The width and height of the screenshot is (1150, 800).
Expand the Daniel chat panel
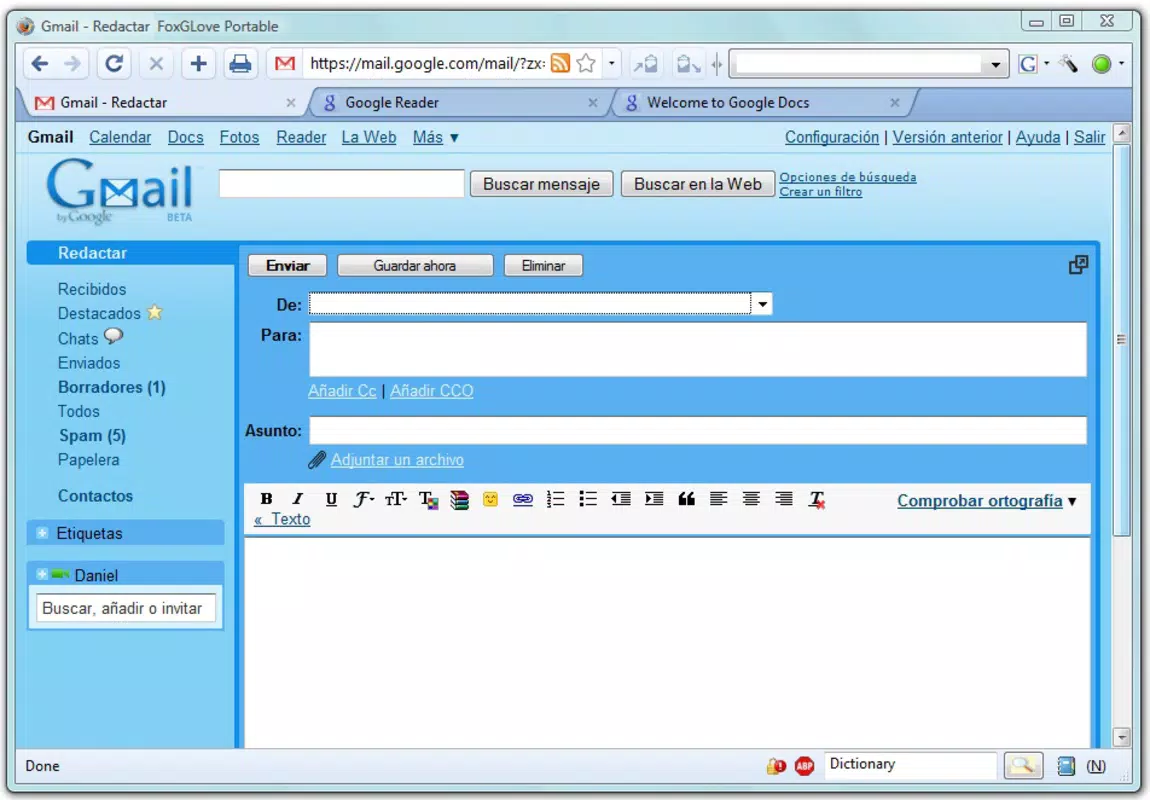[x=42, y=574]
